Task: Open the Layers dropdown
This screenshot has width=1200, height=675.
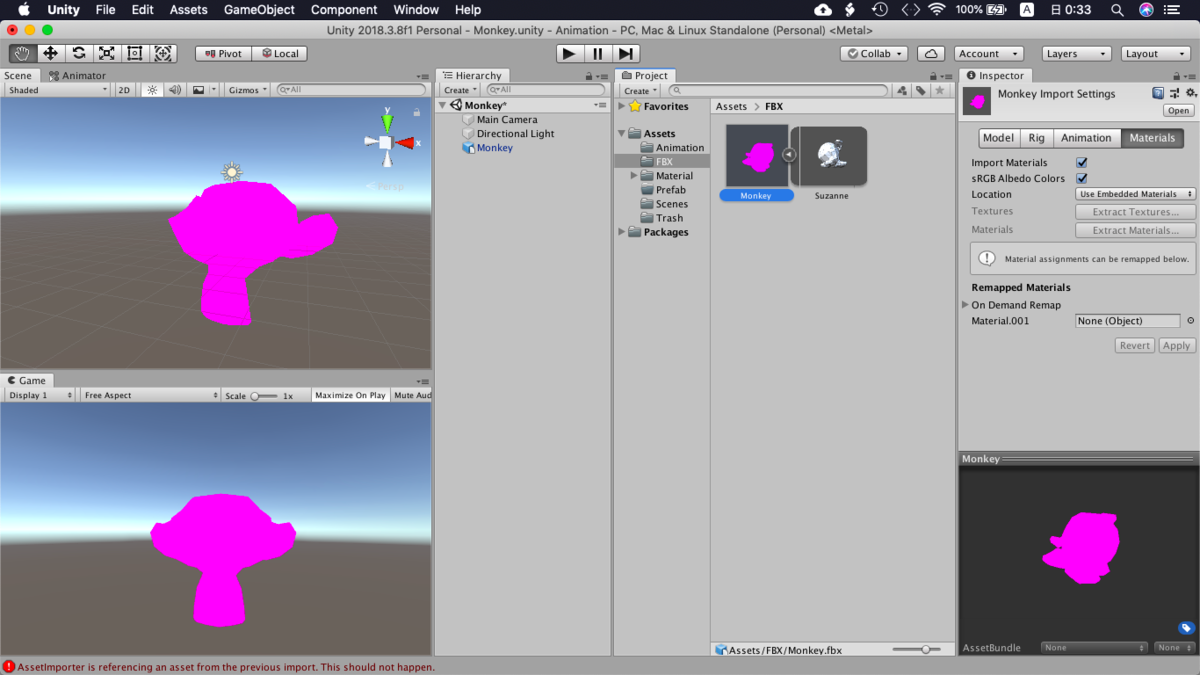Action: coord(1076,54)
